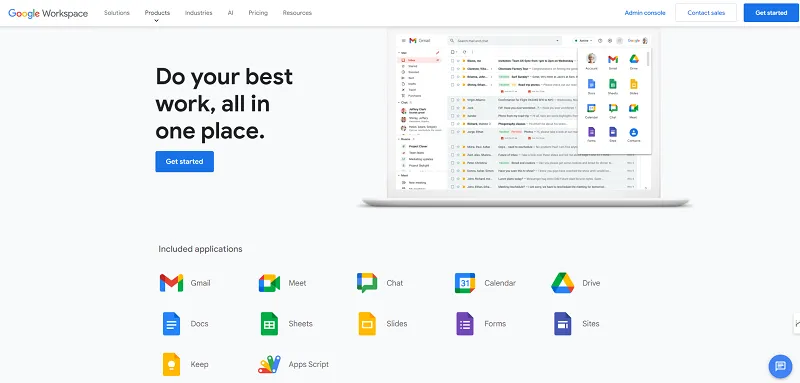
Task: Click the Calendar text label
Action: tap(500, 283)
